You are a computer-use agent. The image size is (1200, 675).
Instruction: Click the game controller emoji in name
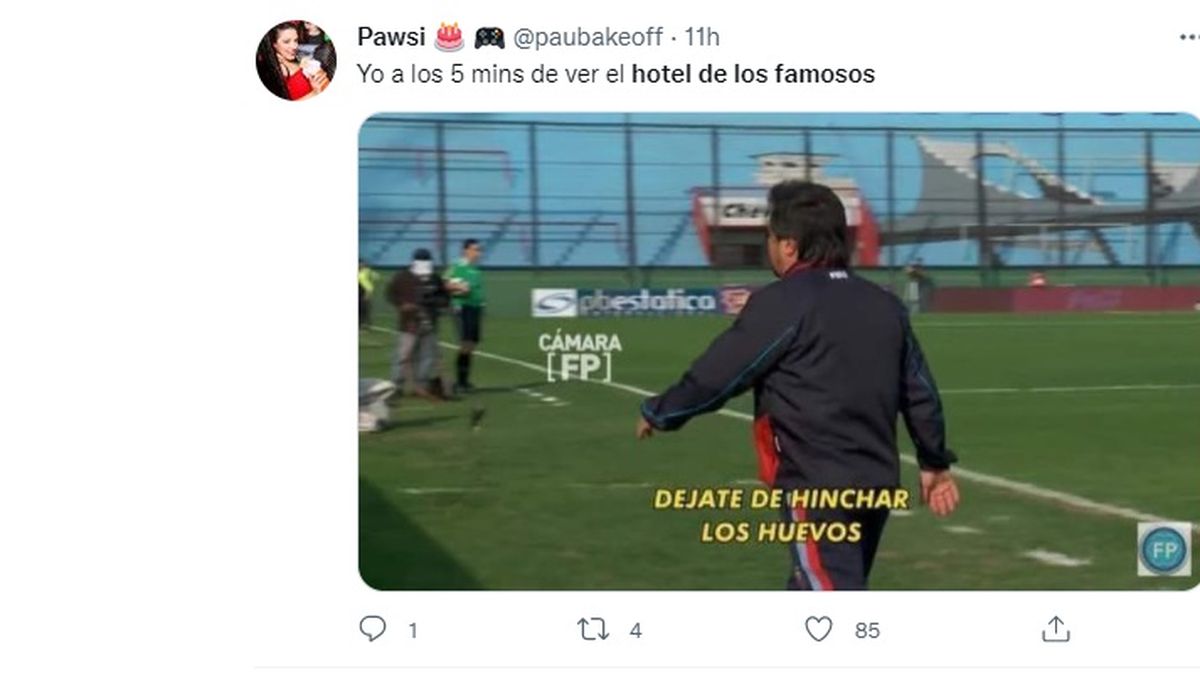tap(489, 38)
